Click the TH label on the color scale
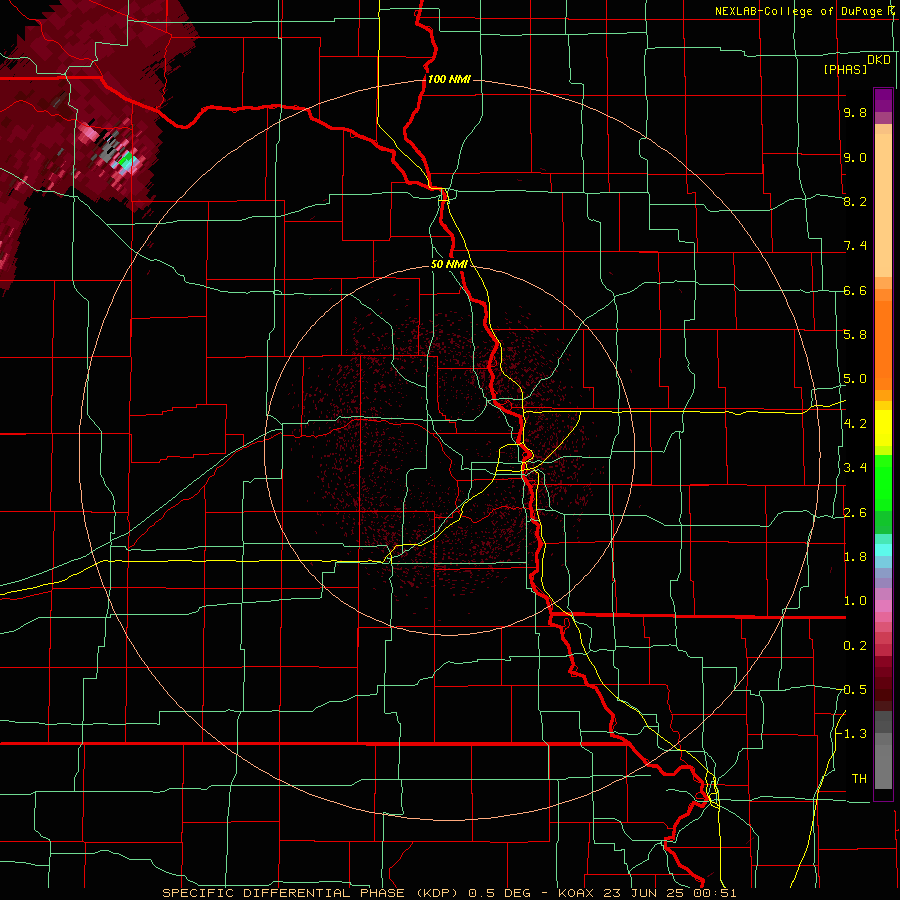The width and height of the screenshot is (900, 900). click(x=859, y=779)
